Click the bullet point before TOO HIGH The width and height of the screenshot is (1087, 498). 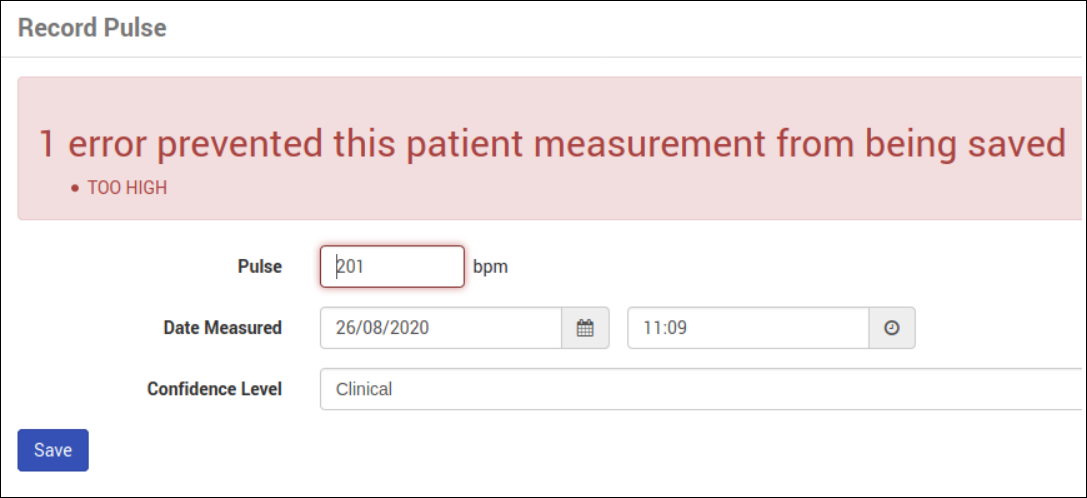[75, 188]
